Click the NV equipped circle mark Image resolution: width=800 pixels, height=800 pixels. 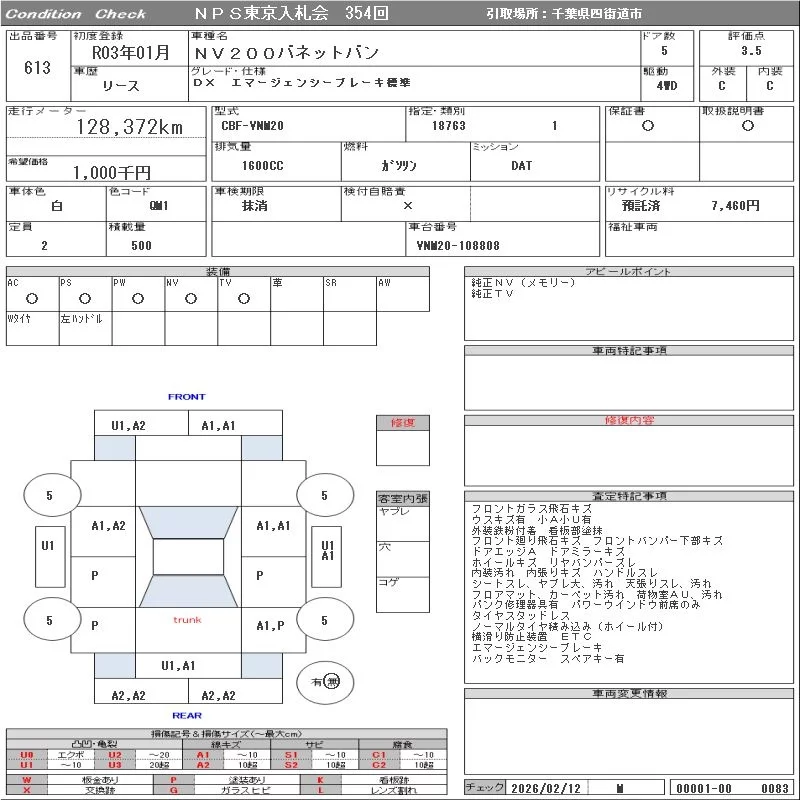coord(191,298)
